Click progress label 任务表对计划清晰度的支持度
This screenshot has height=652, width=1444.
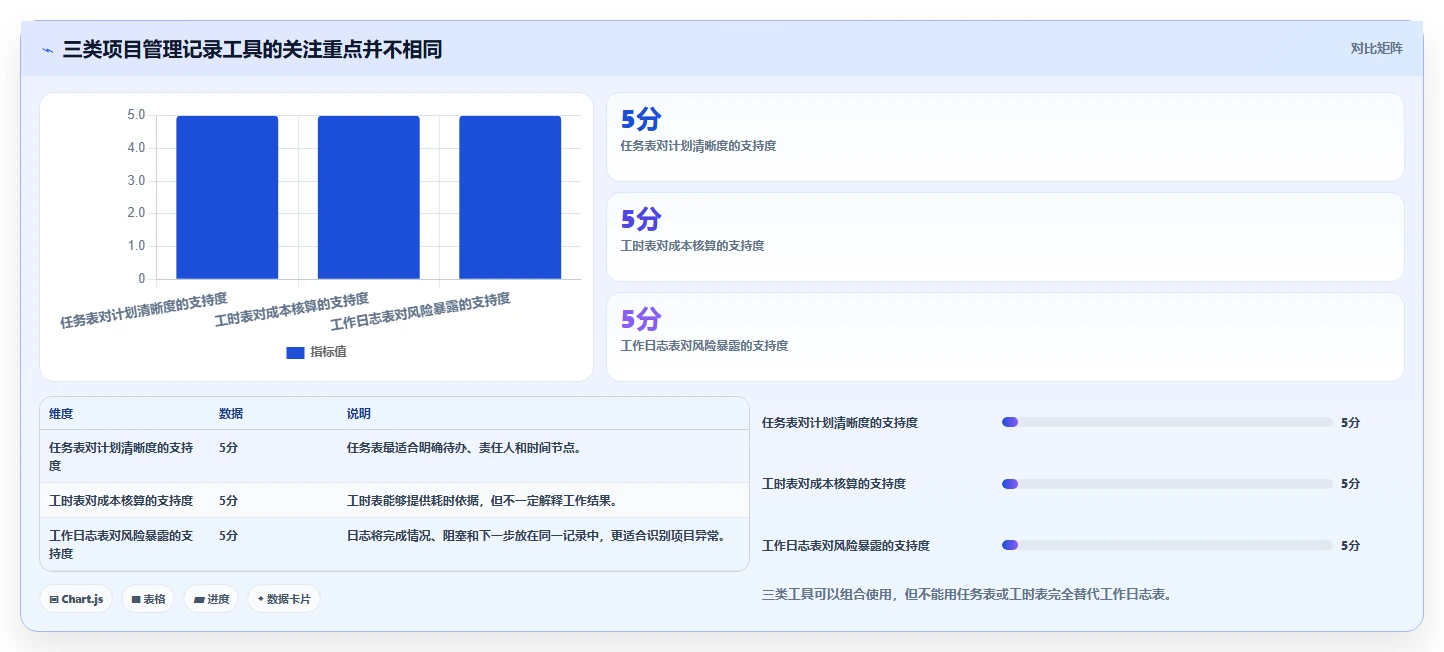[x=840, y=423]
